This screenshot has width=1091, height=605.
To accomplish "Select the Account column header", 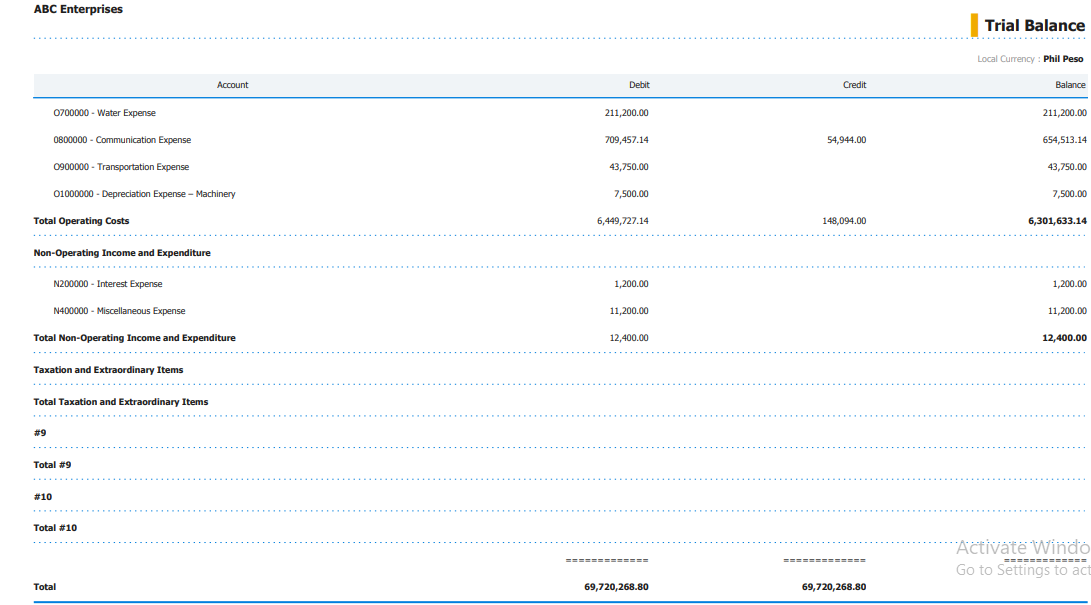I will (x=232, y=85).
